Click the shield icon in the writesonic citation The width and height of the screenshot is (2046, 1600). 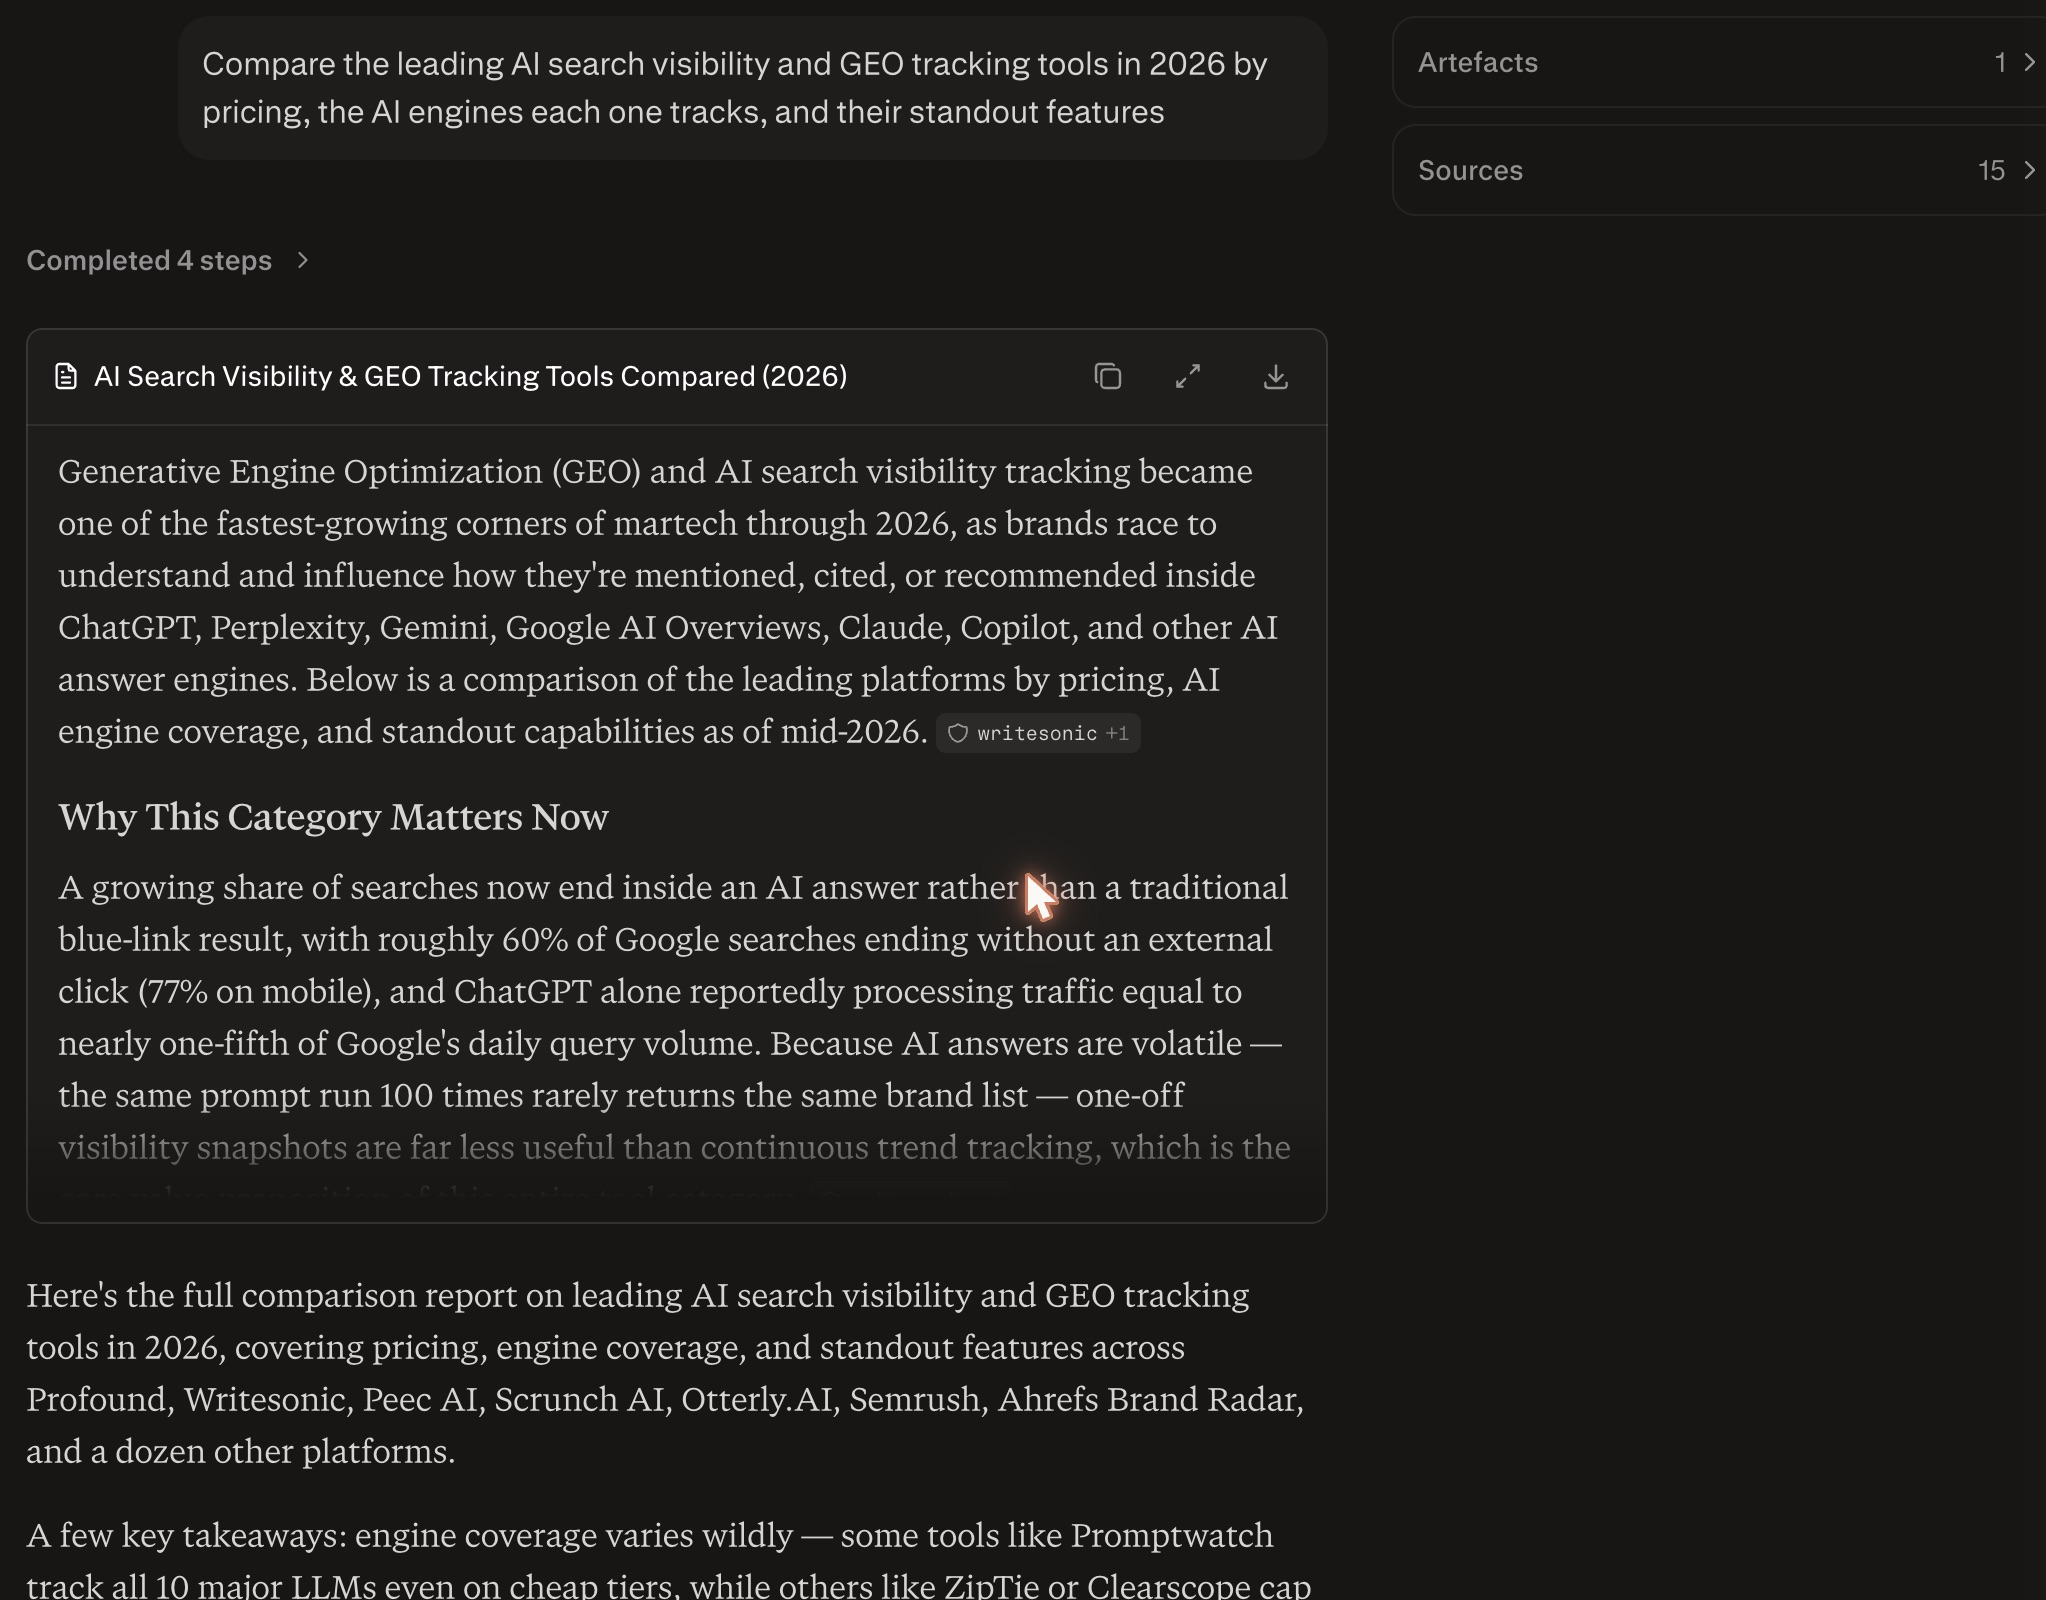coord(957,733)
